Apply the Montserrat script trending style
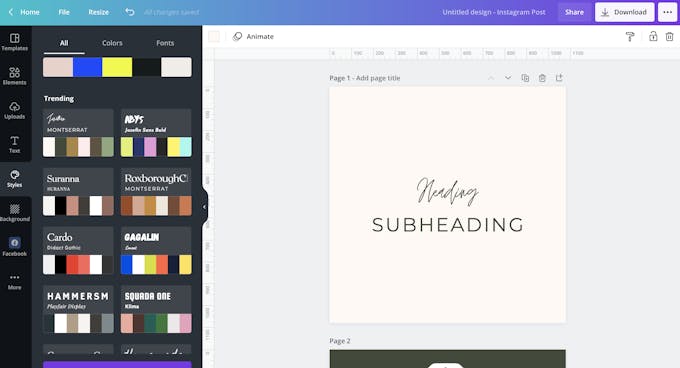The width and height of the screenshot is (680, 368). [x=78, y=133]
